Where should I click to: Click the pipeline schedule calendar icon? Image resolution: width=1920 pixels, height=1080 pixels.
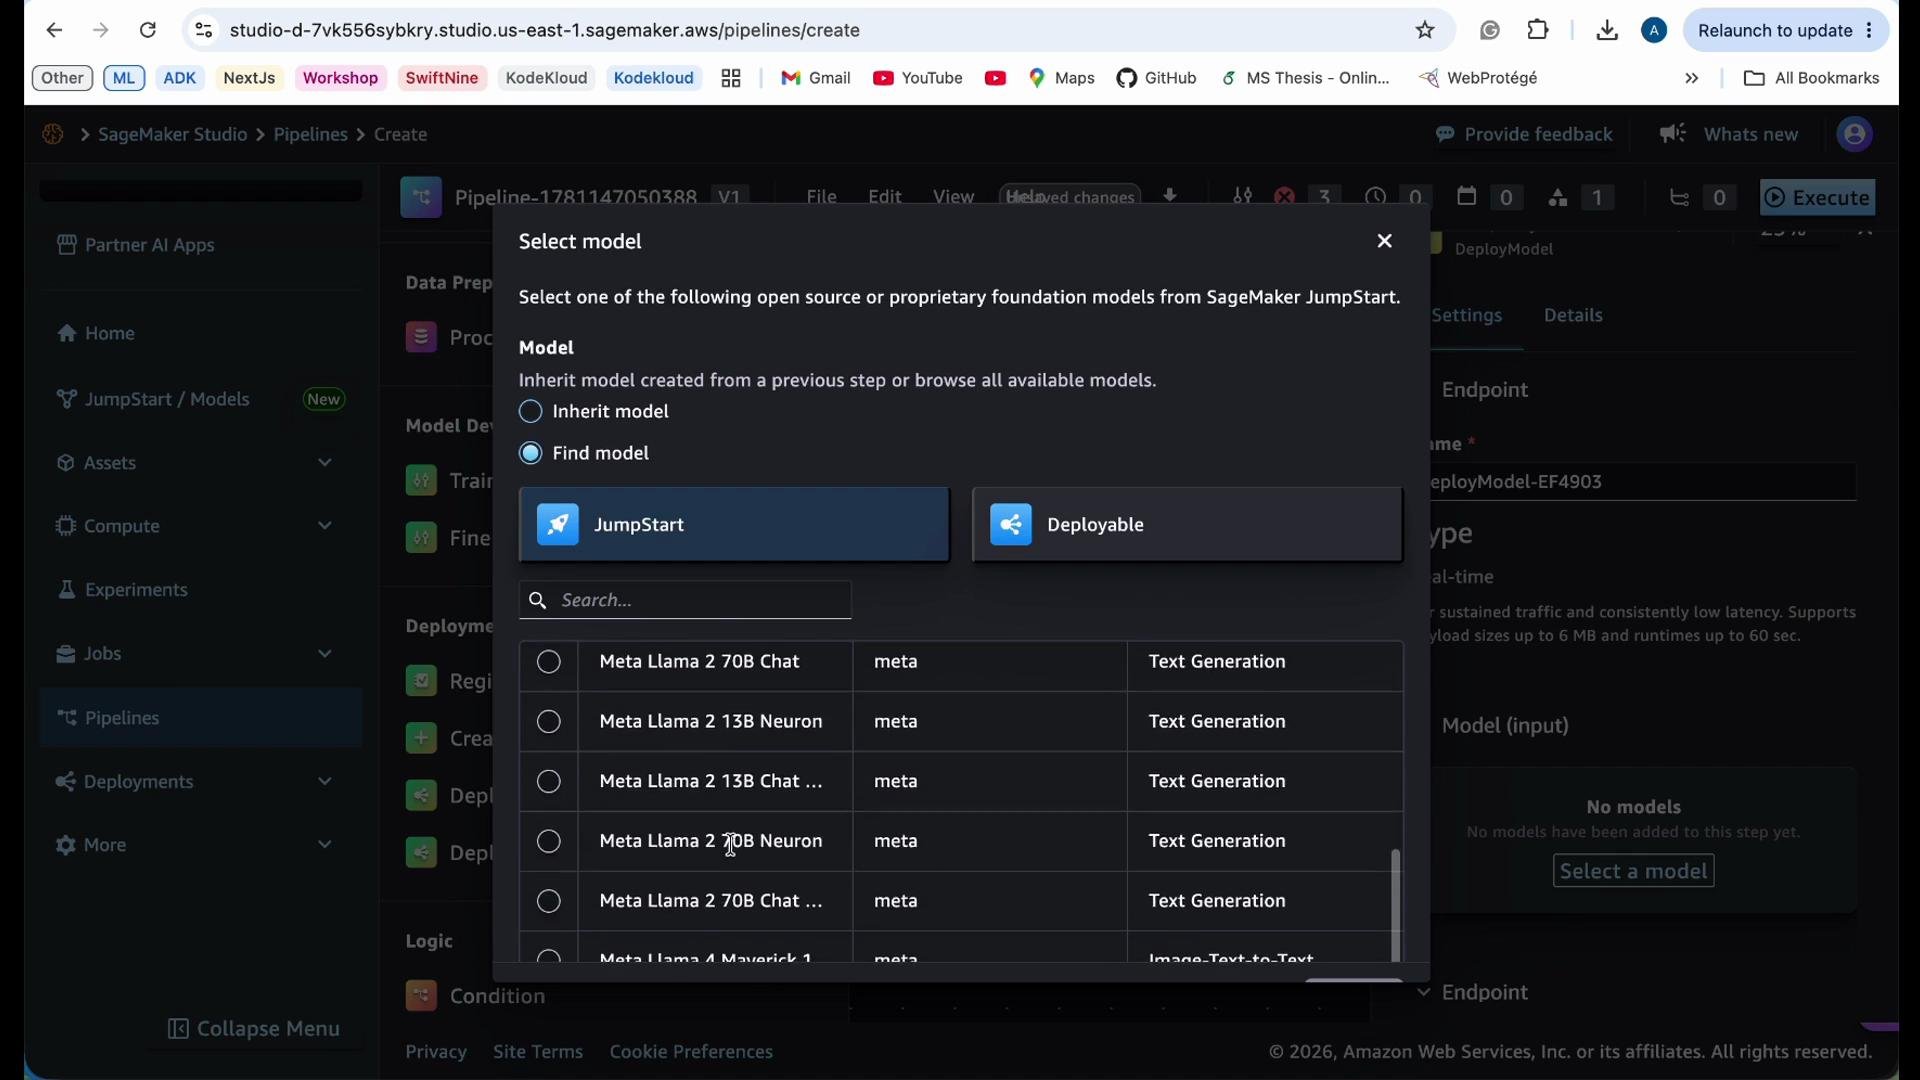1467,197
